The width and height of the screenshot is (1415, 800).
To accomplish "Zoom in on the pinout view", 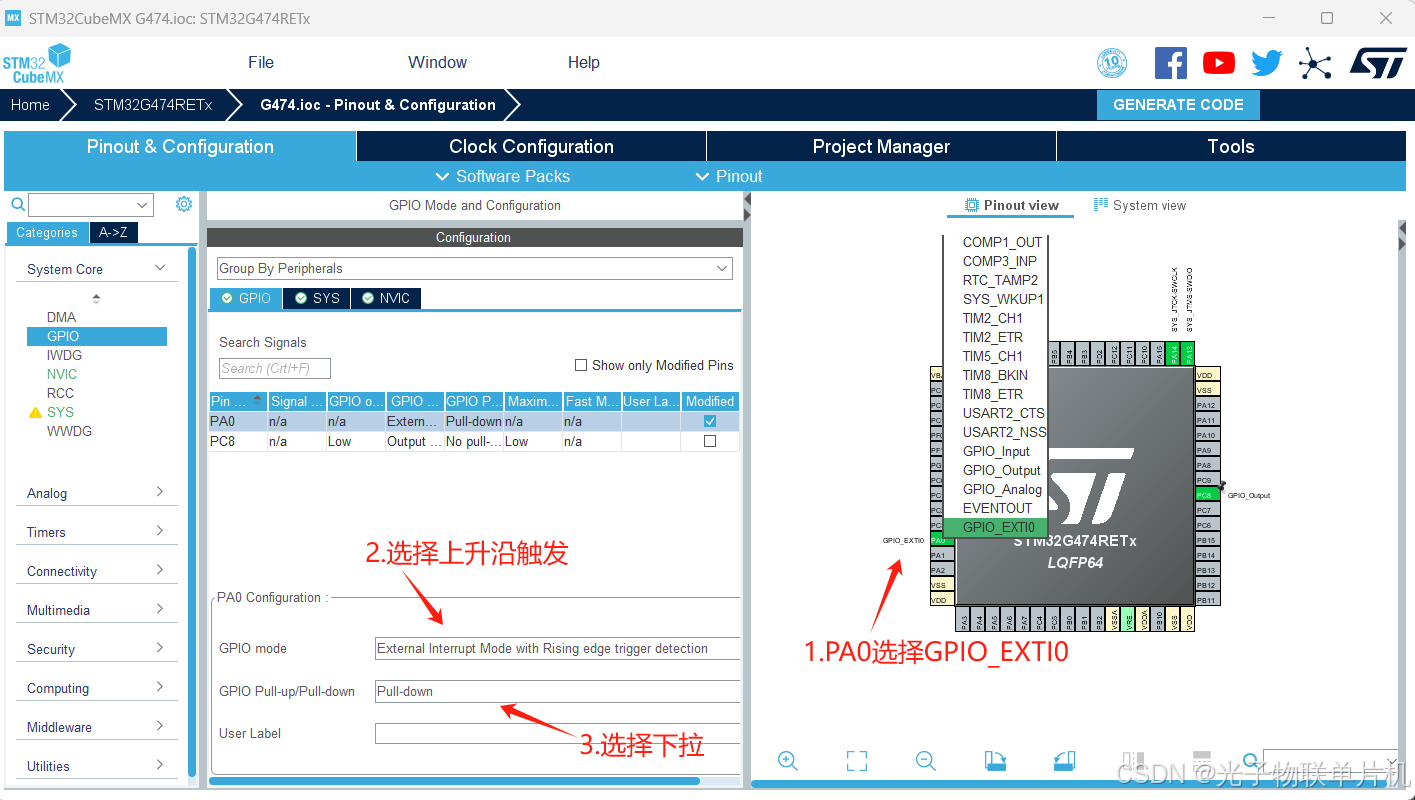I will [x=788, y=761].
